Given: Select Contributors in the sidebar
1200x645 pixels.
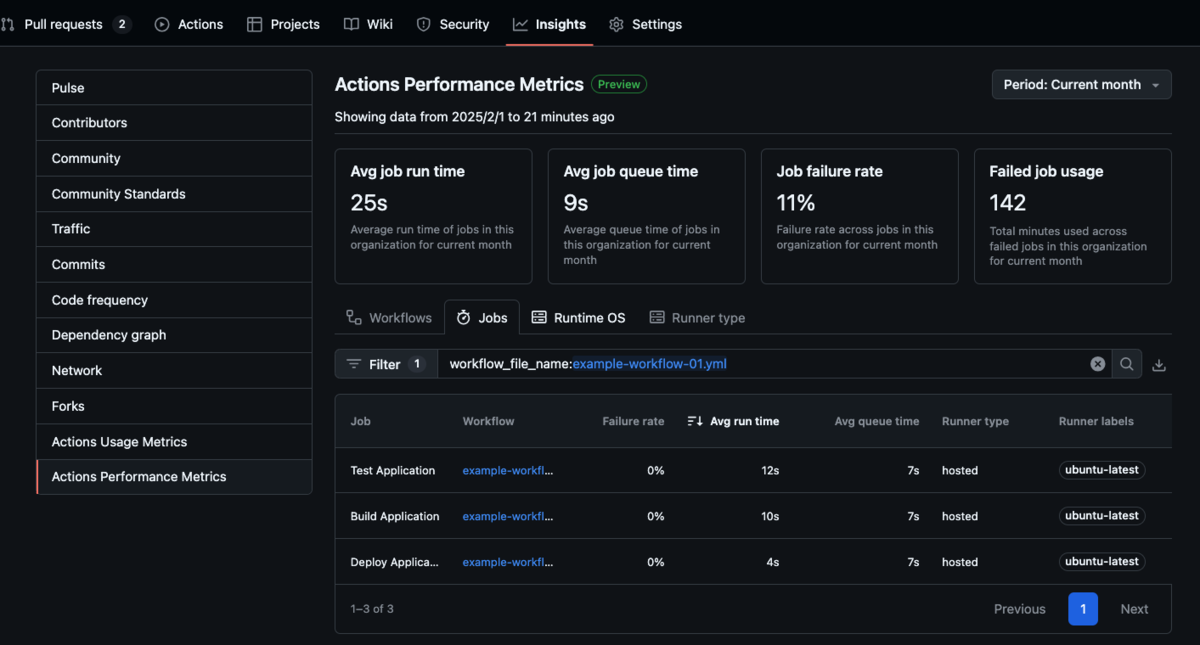Looking at the screenshot, I should tap(174, 123).
